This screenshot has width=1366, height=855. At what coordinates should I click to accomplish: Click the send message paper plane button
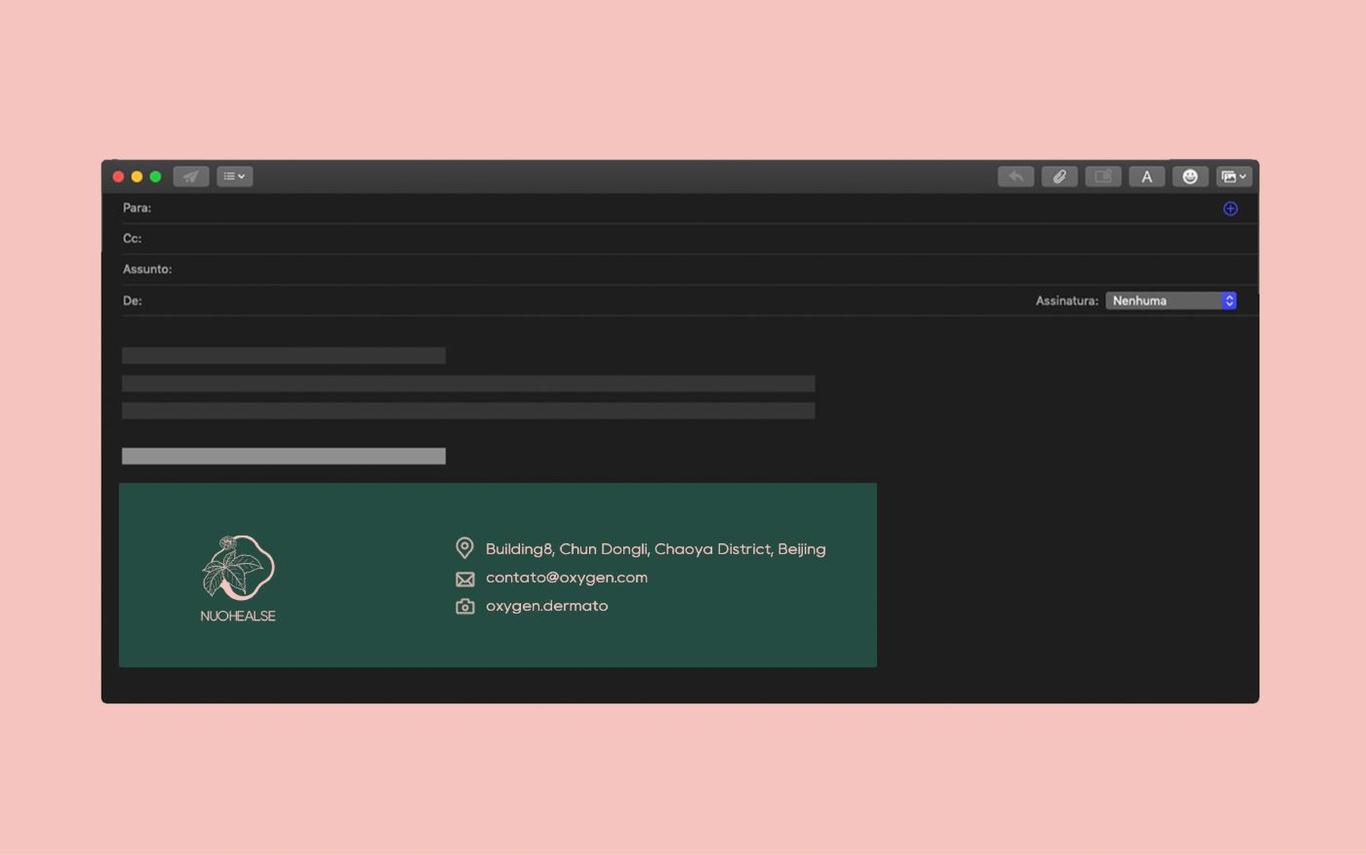click(190, 177)
